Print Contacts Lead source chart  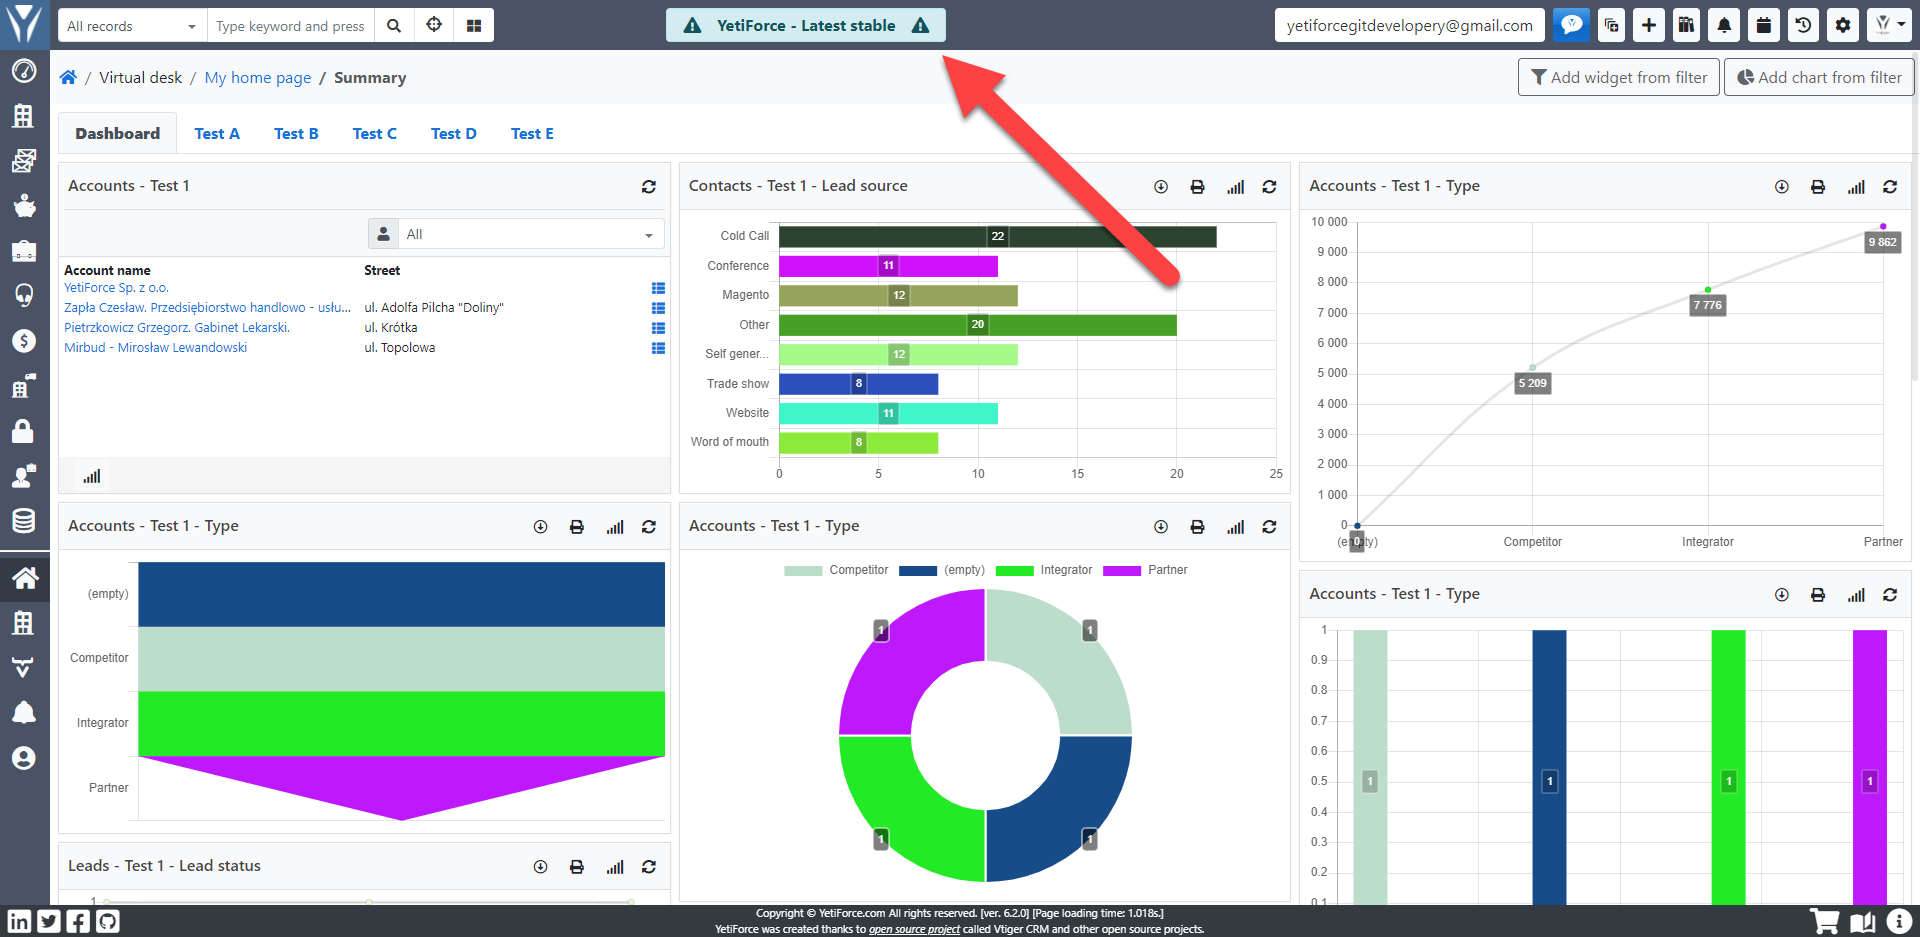coord(1197,187)
